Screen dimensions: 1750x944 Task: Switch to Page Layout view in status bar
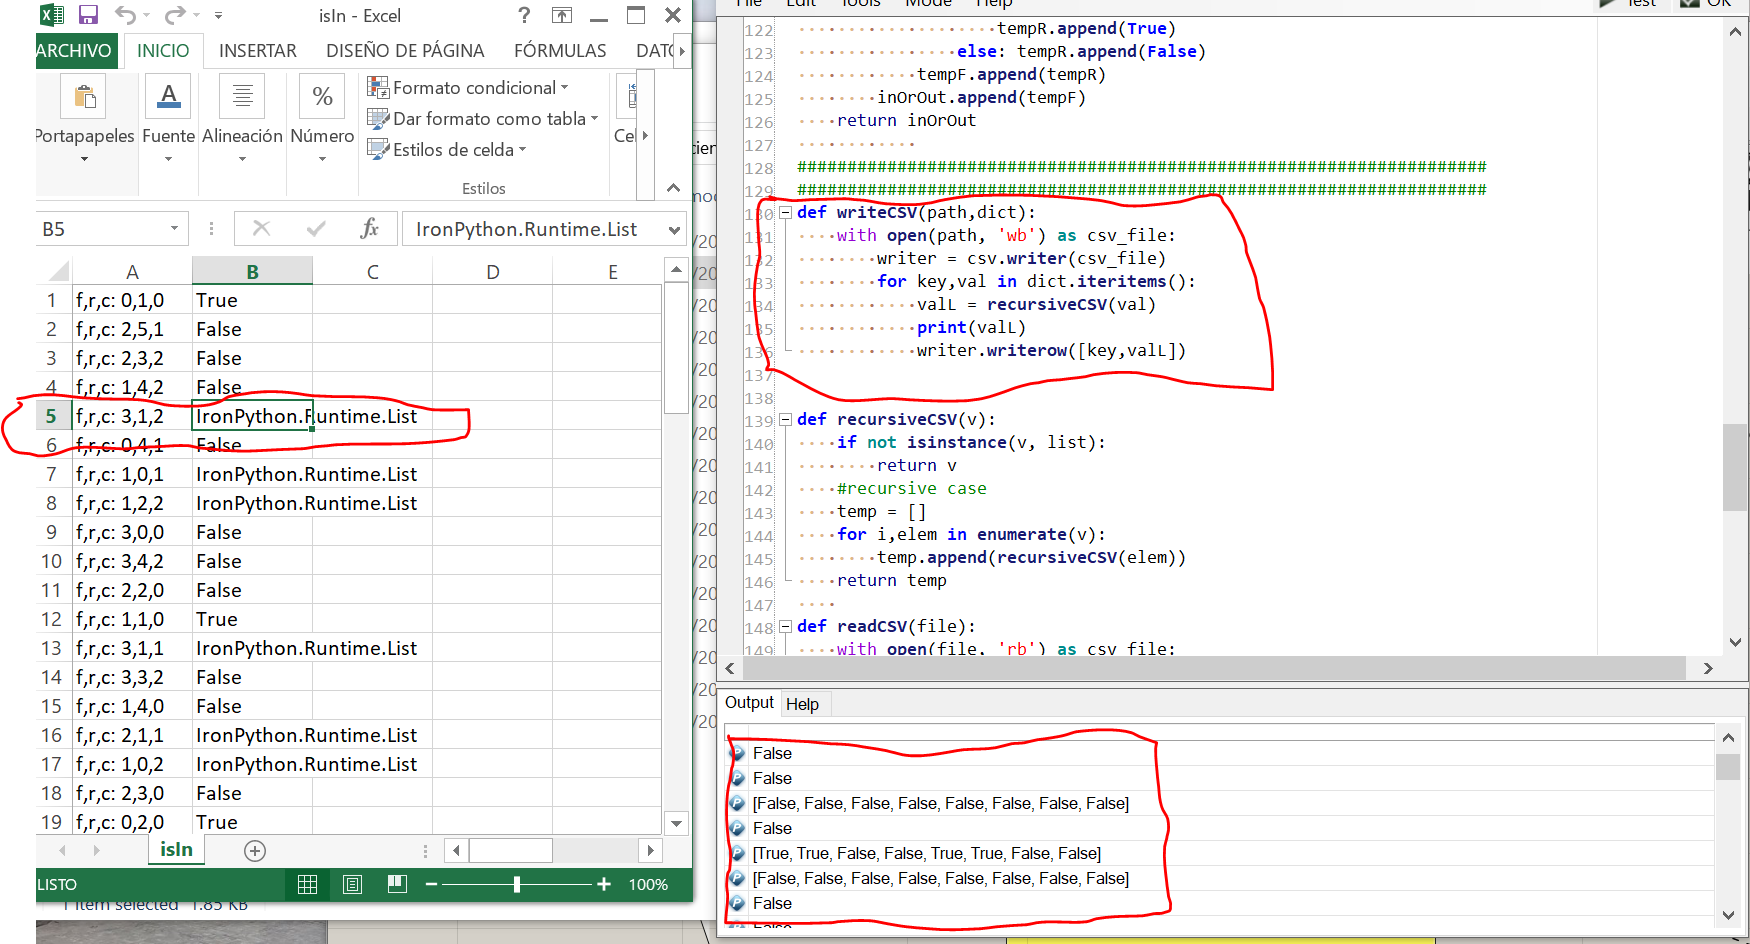pos(352,884)
